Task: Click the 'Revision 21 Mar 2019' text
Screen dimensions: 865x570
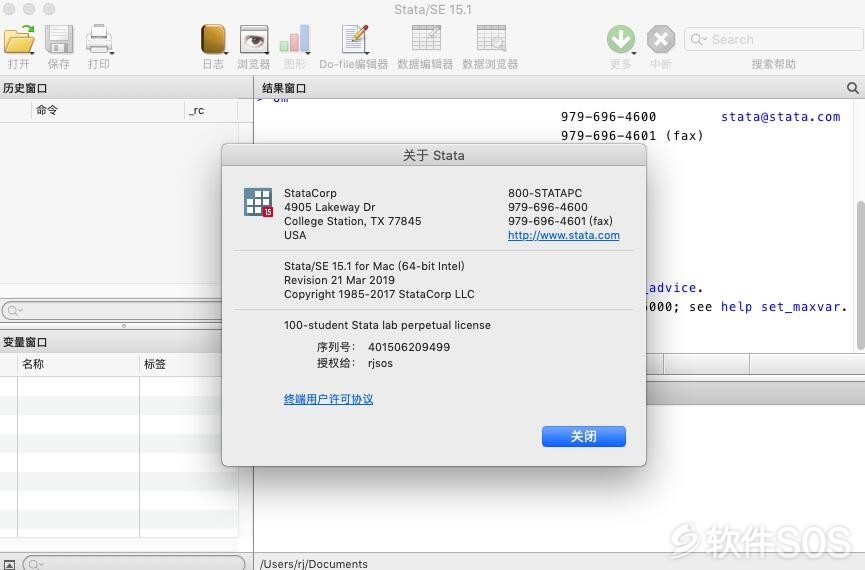Action: pos(339,280)
